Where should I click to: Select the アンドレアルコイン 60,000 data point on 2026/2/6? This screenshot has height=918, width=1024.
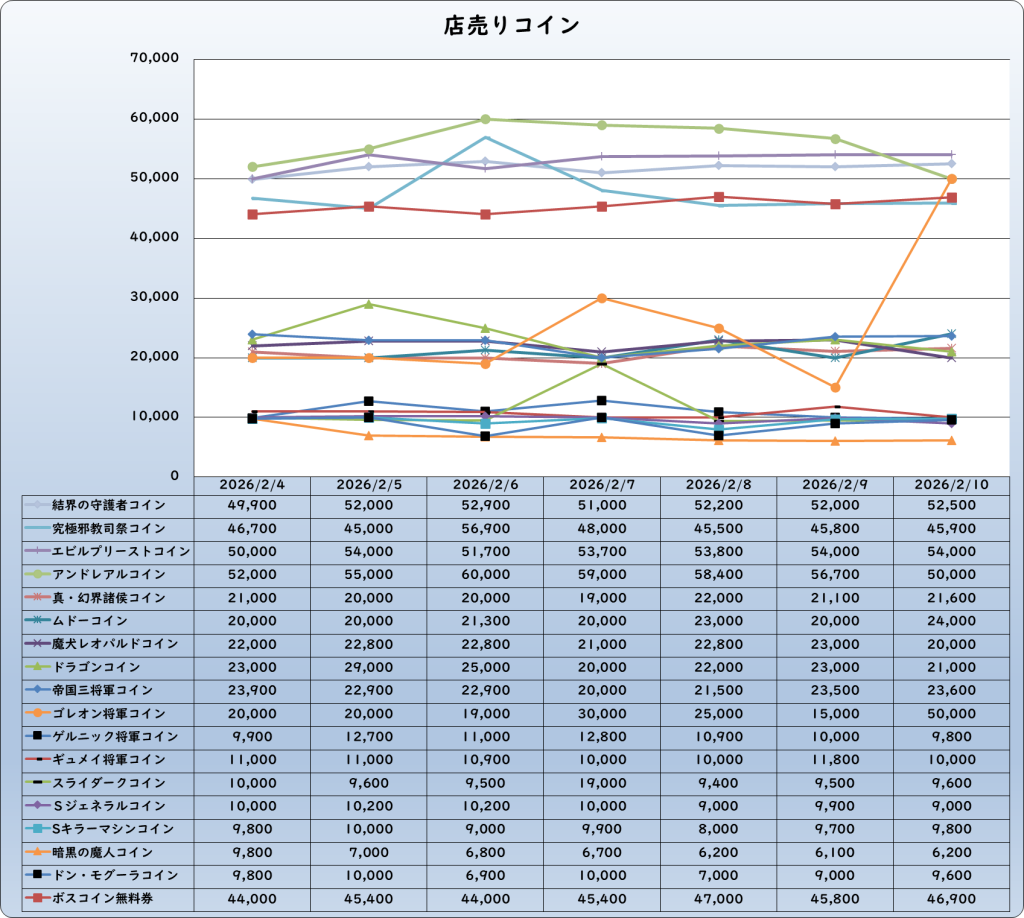click(x=485, y=119)
